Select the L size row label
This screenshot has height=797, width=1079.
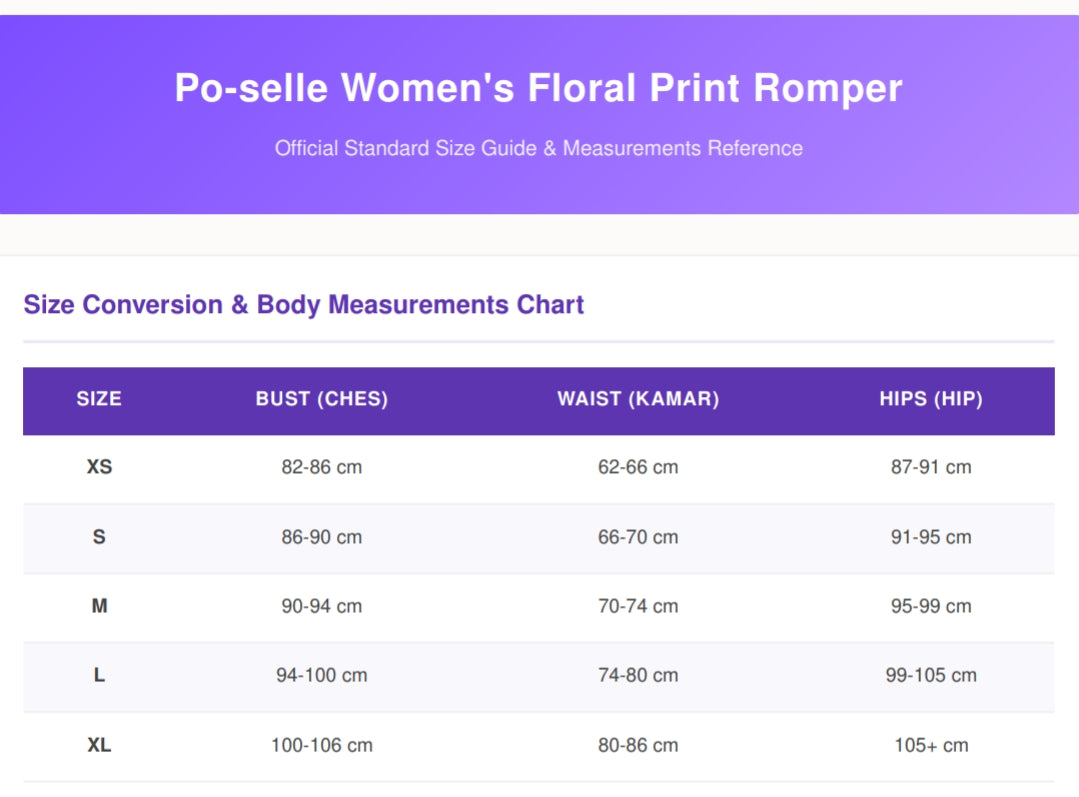[99, 675]
